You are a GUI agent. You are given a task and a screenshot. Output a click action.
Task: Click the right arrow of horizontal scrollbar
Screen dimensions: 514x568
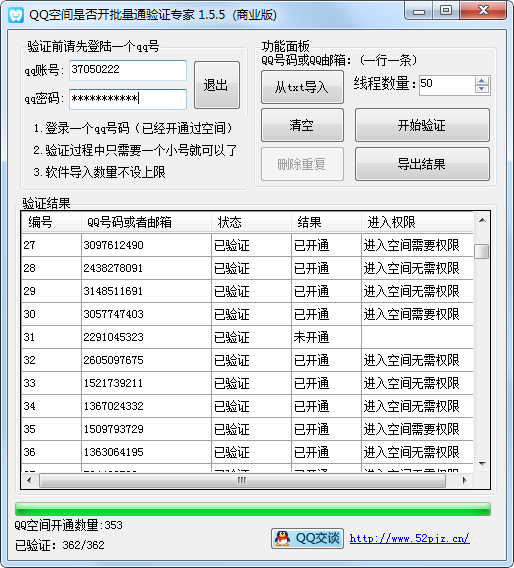tap(465, 481)
